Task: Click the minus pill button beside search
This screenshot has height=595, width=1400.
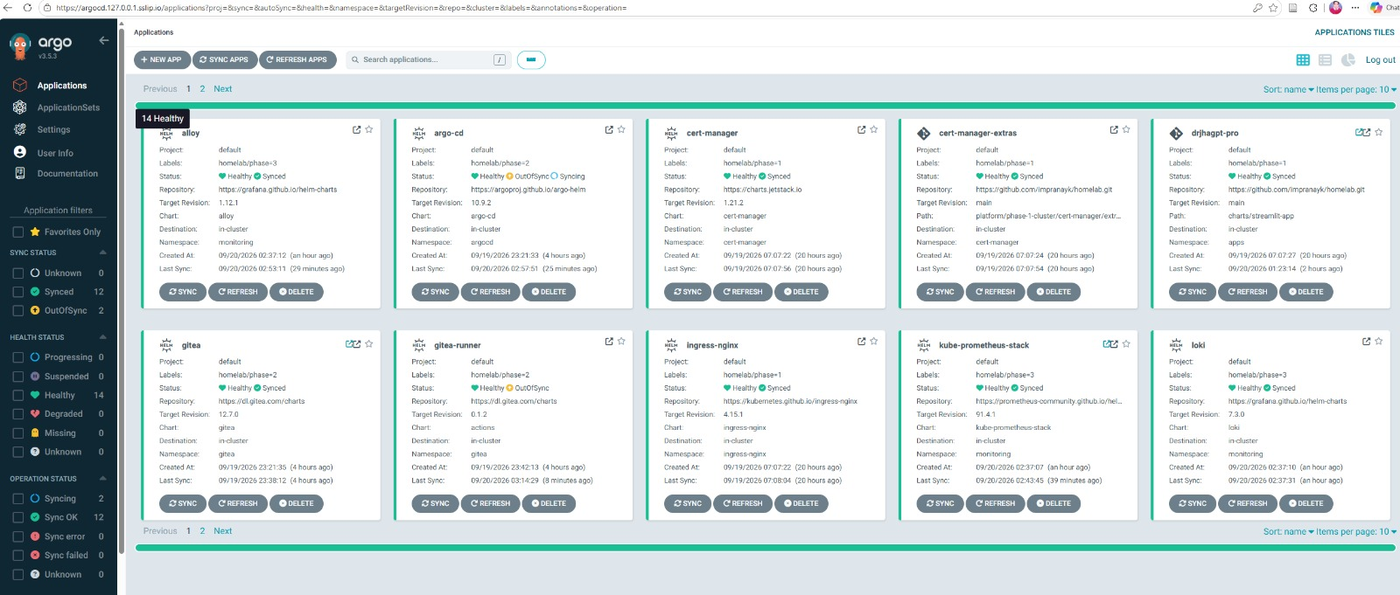Action: (531, 60)
